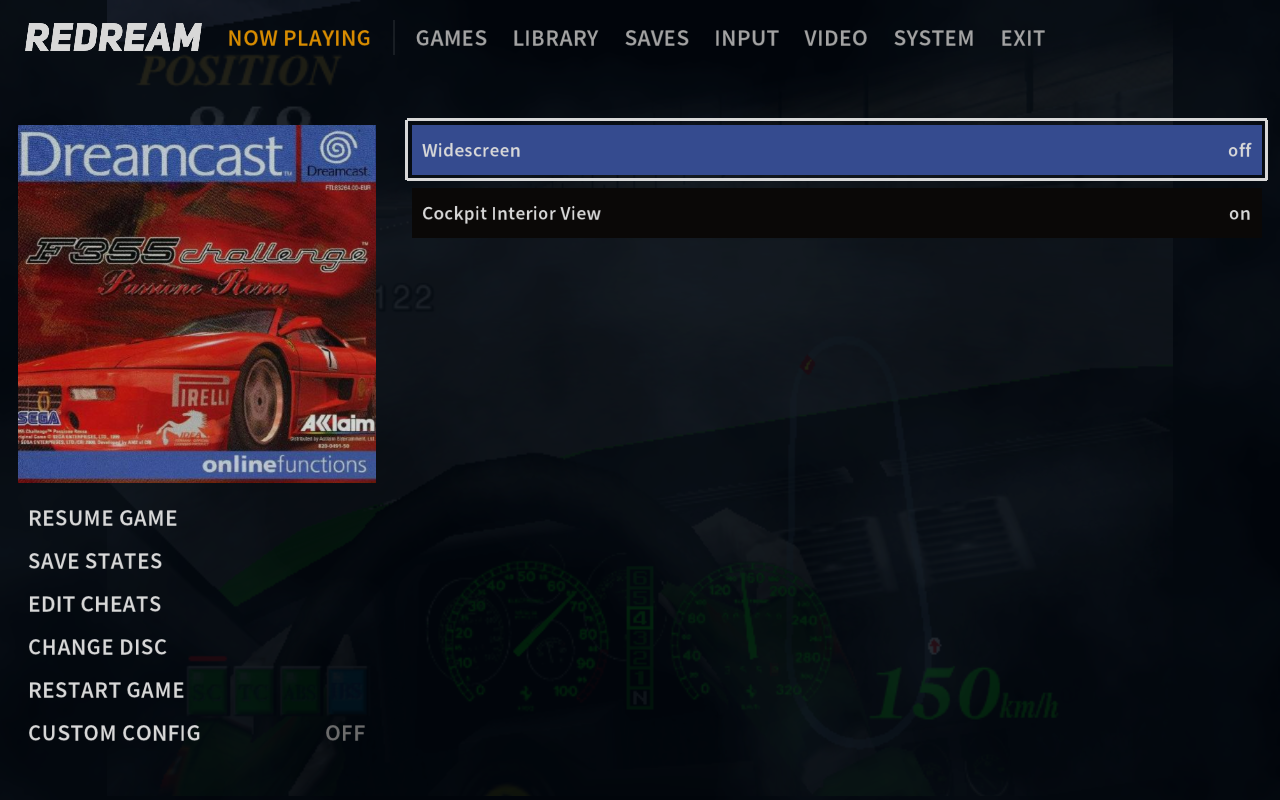Open the SYSTEM tab
Viewport: 1280px width, 800px height.
coord(934,38)
